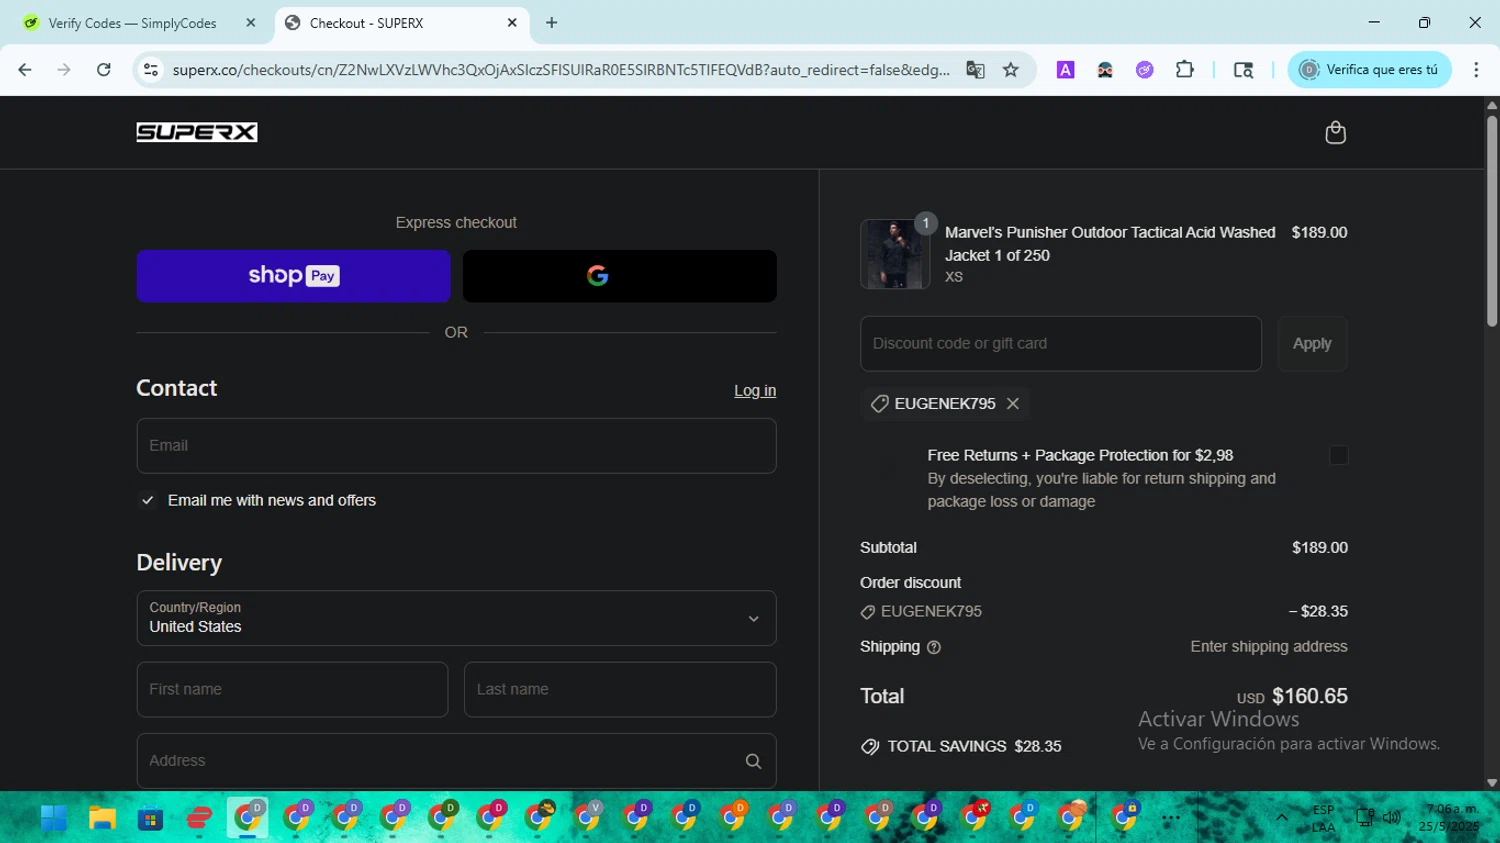Click the Verifica que eres tú profile button
This screenshot has width=1500, height=843.
click(1369, 70)
